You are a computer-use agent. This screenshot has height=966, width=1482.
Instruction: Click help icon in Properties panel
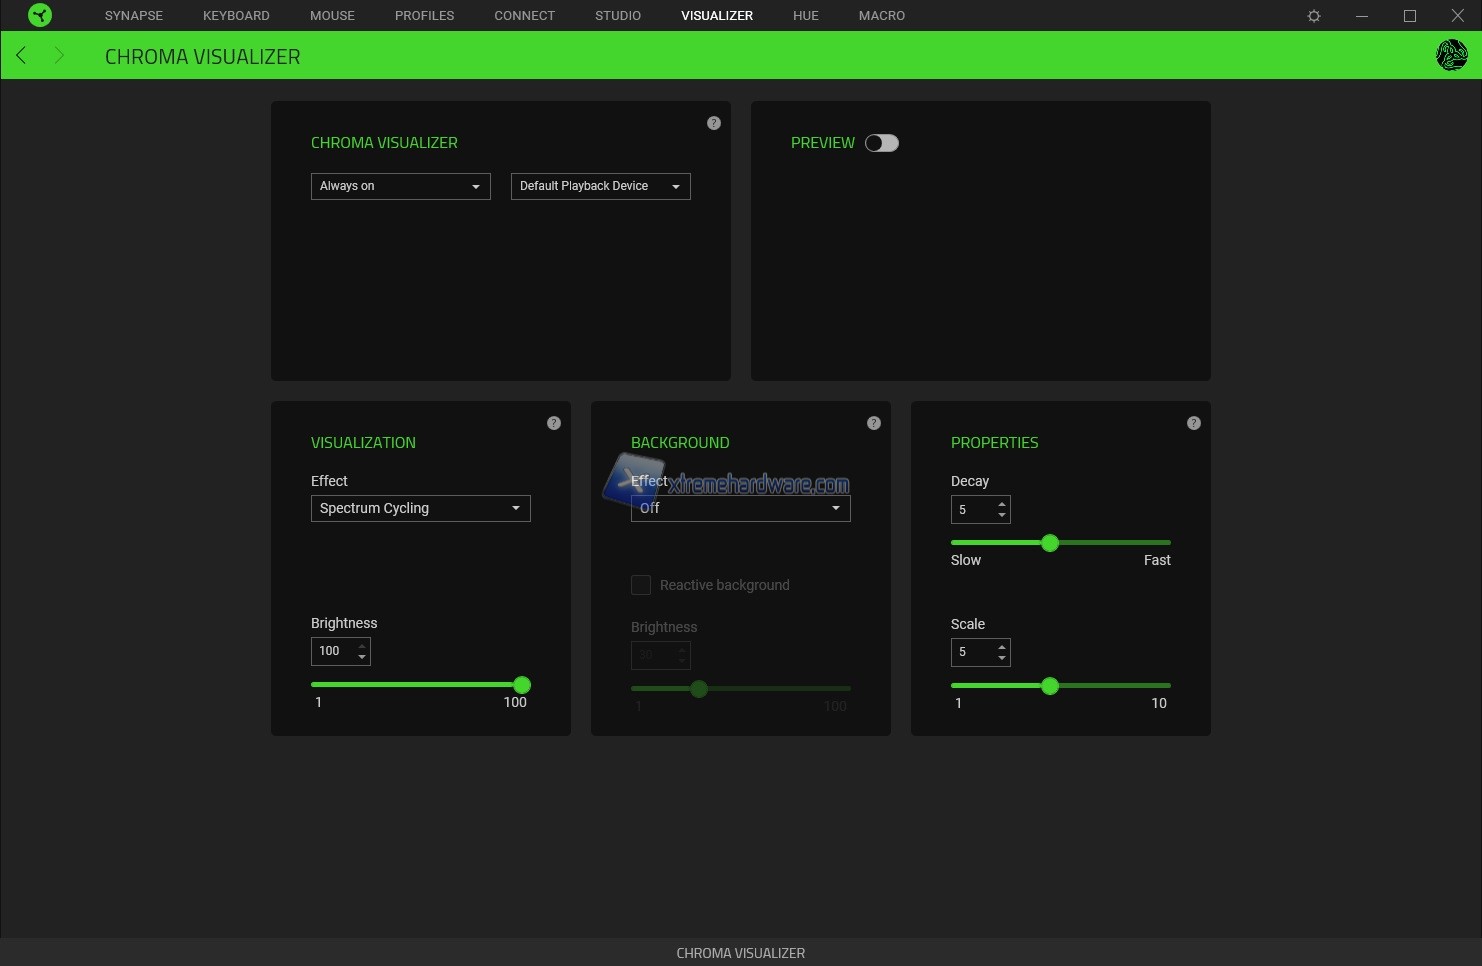1193,423
